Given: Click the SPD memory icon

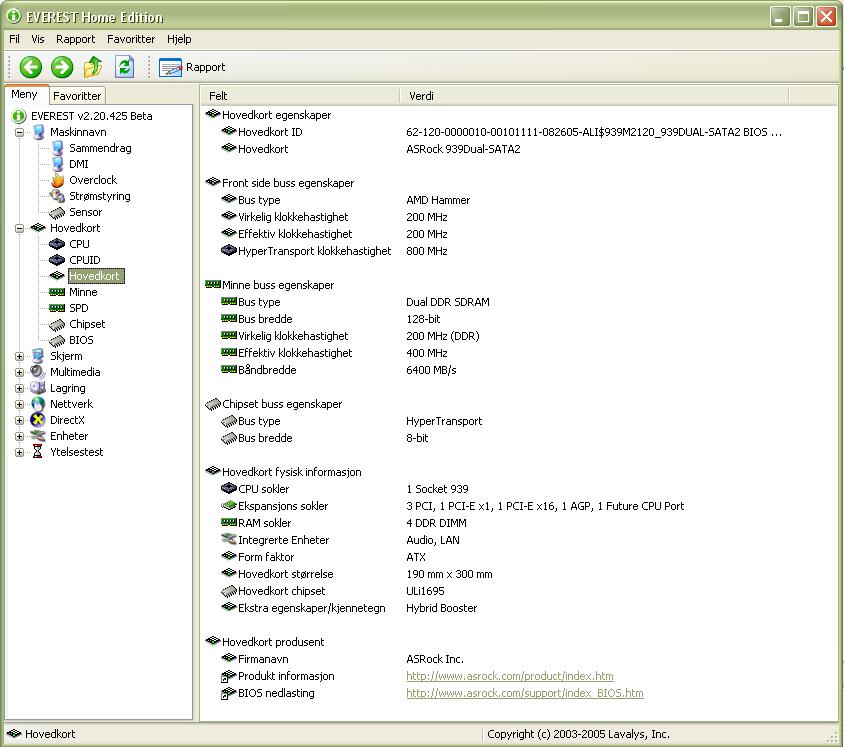Looking at the screenshot, I should [x=57, y=308].
